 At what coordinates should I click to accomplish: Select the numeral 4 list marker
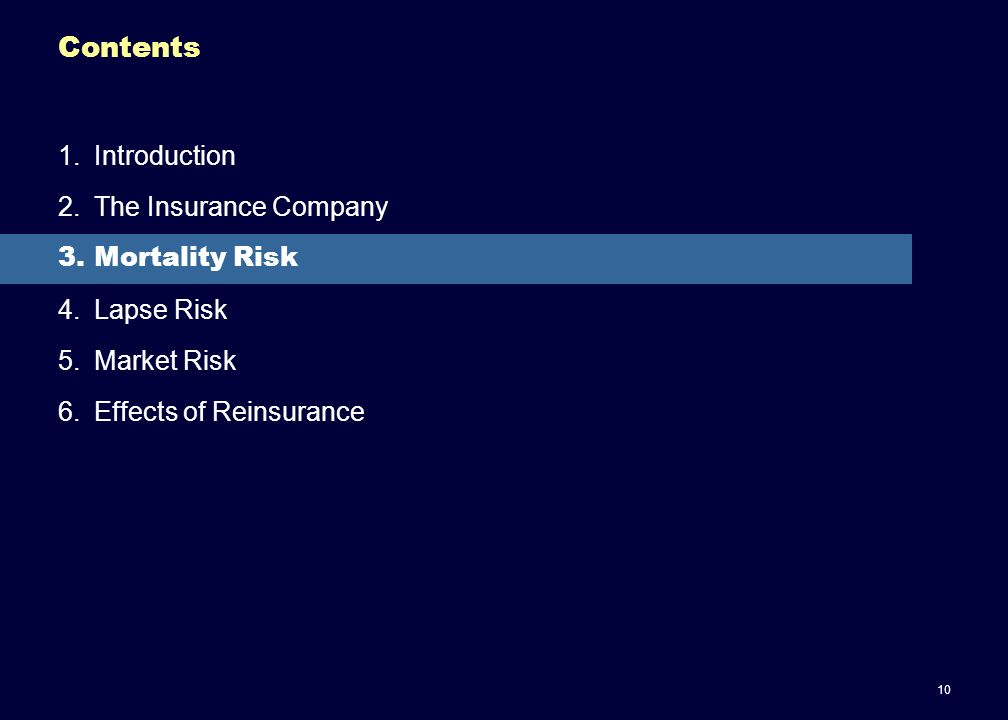(x=68, y=309)
